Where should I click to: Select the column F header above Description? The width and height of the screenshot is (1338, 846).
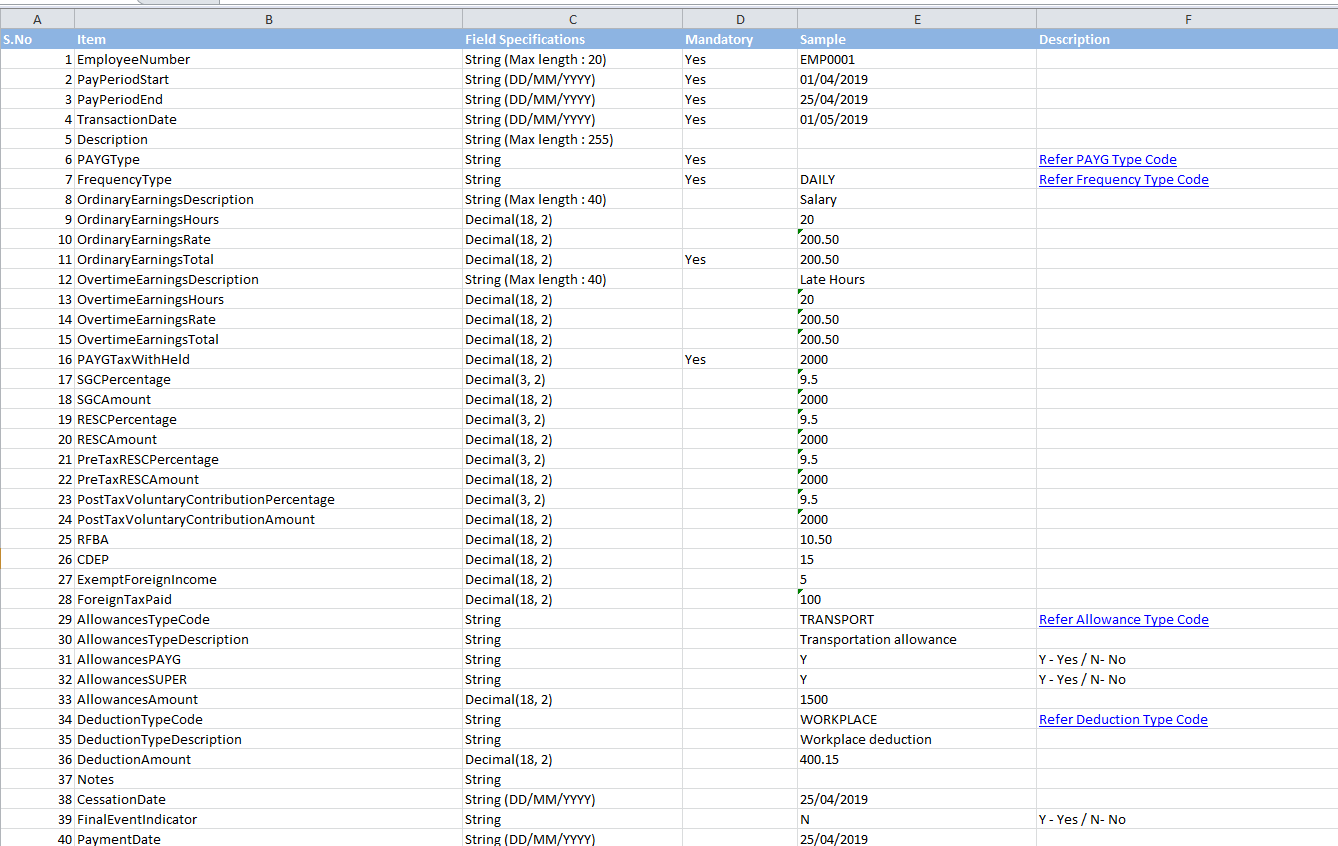click(1187, 18)
